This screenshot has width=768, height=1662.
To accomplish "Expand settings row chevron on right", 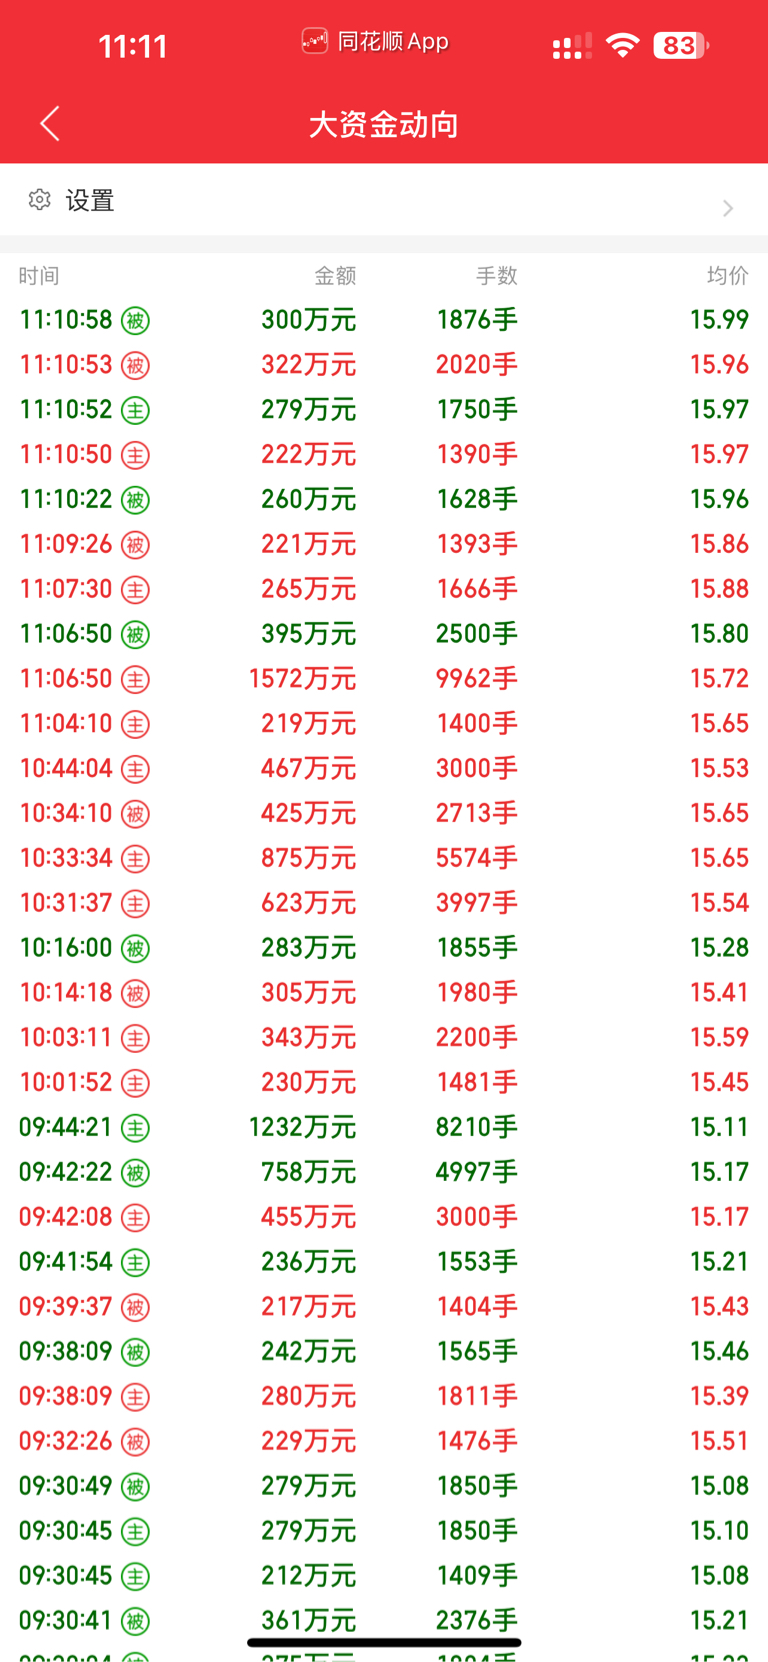I will [728, 208].
